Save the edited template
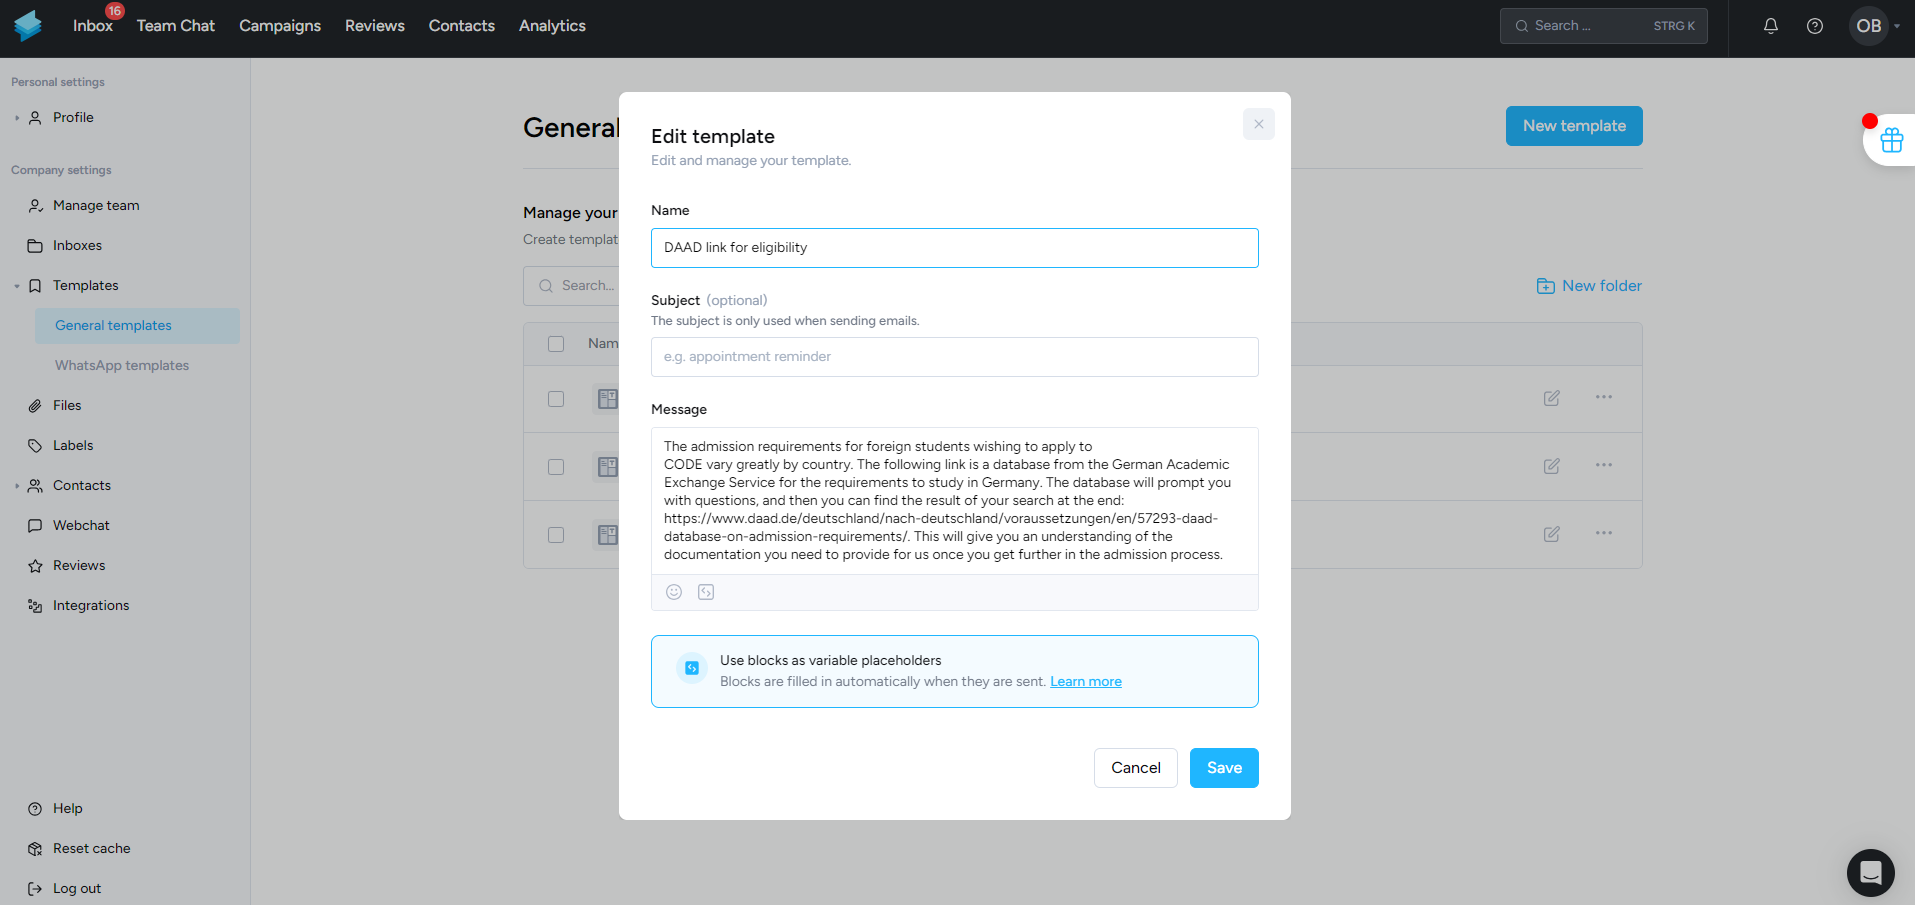The image size is (1915, 905). click(1224, 768)
